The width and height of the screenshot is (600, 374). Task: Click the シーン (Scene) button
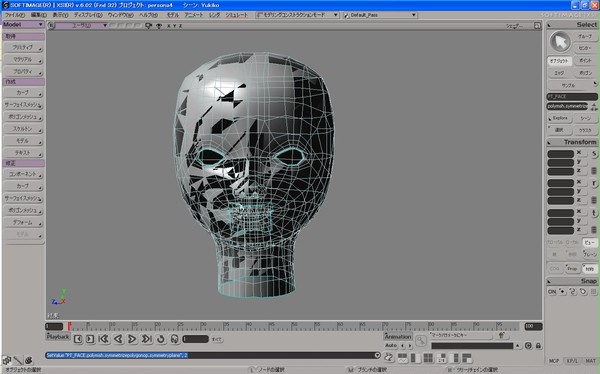click(x=585, y=118)
